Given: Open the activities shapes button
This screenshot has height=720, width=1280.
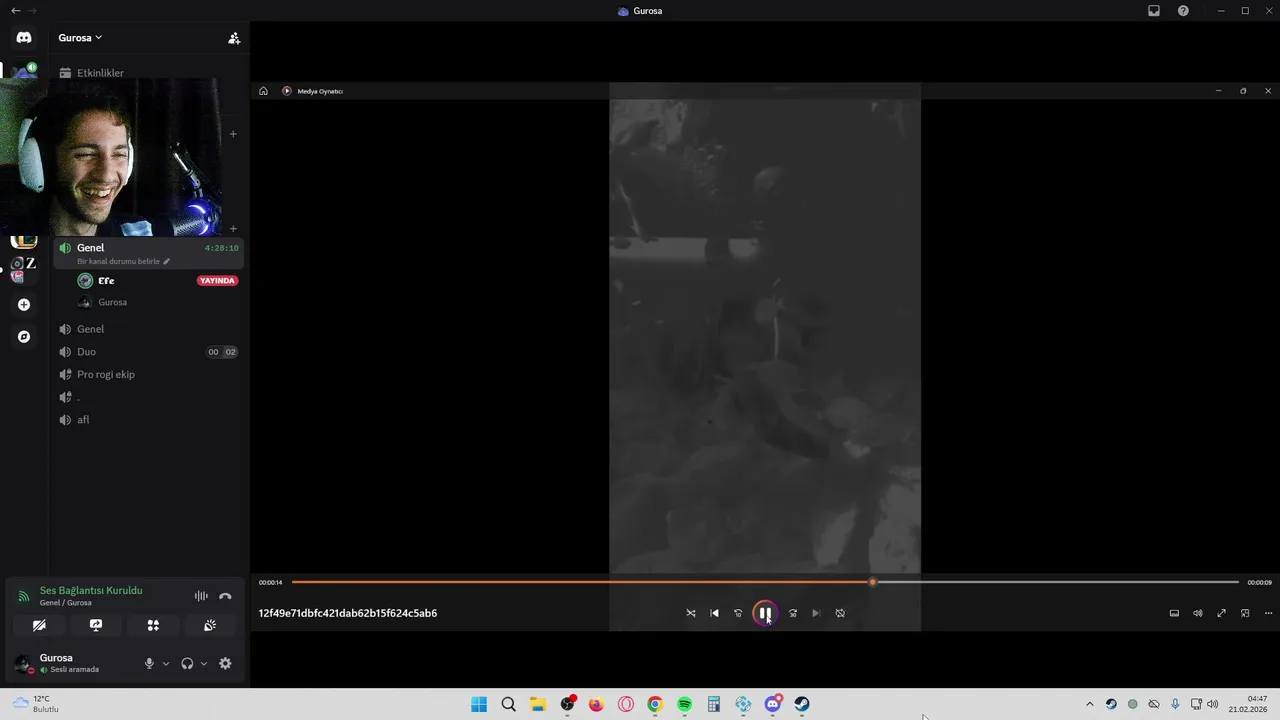Looking at the screenshot, I should [x=153, y=625].
